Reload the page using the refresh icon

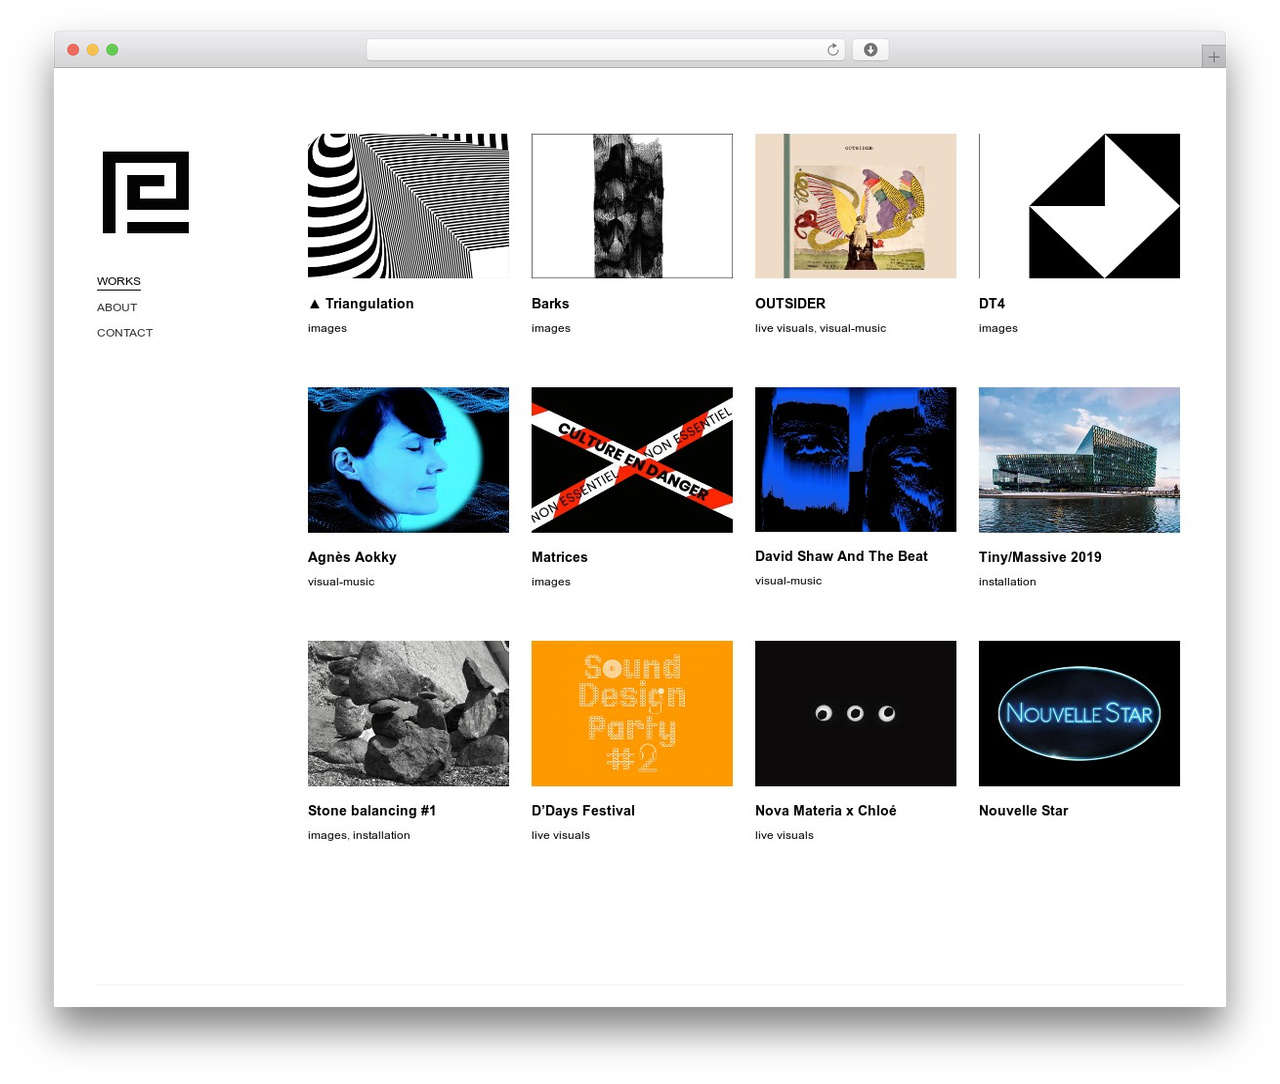pyautogui.click(x=833, y=50)
